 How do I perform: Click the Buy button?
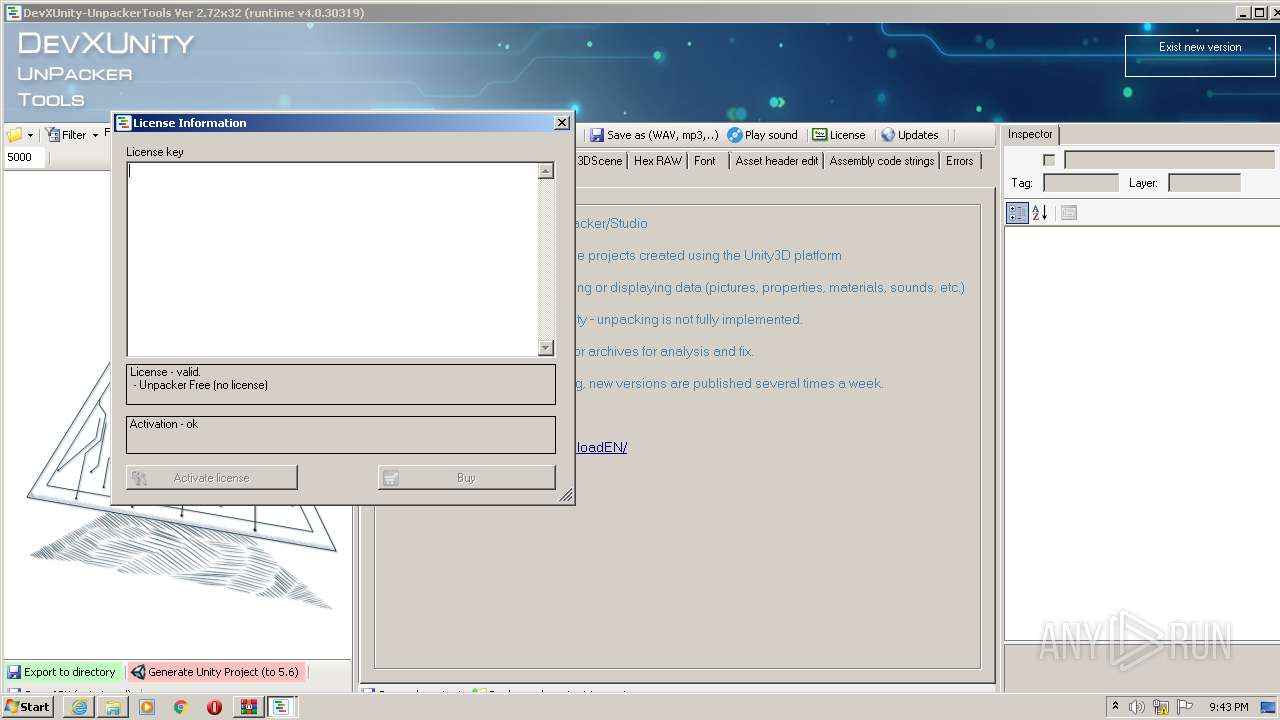point(466,478)
